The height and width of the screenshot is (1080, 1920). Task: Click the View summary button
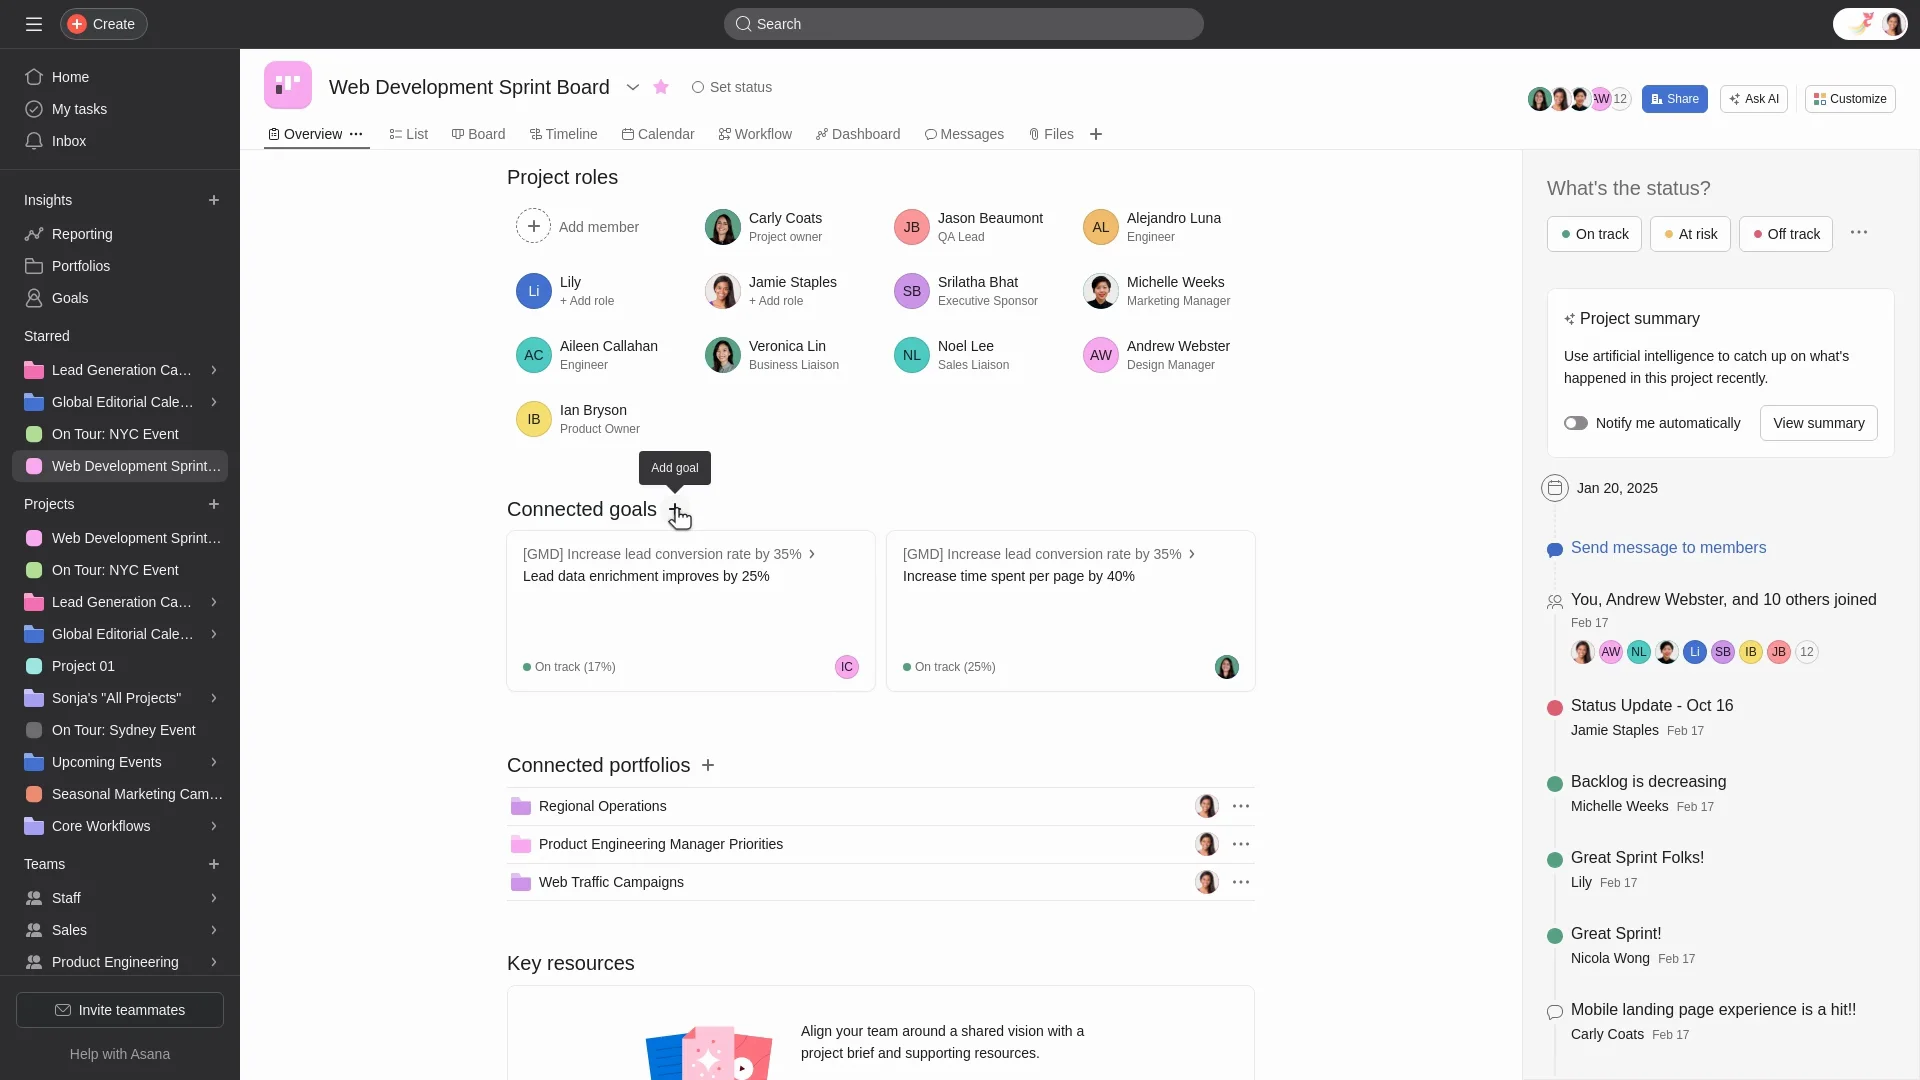1818,423
